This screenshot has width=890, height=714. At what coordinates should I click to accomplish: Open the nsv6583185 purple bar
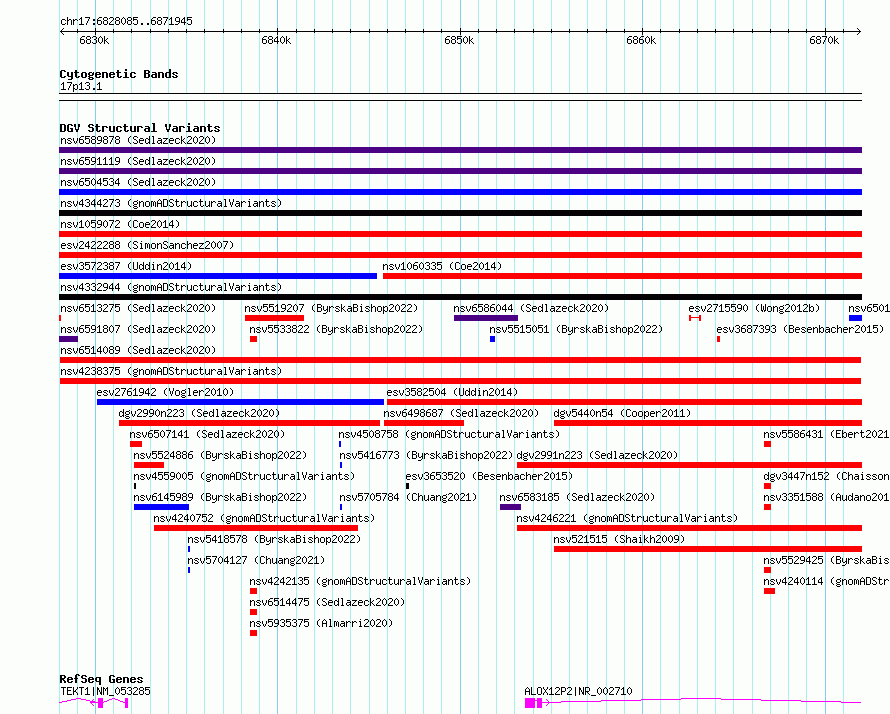[510, 507]
